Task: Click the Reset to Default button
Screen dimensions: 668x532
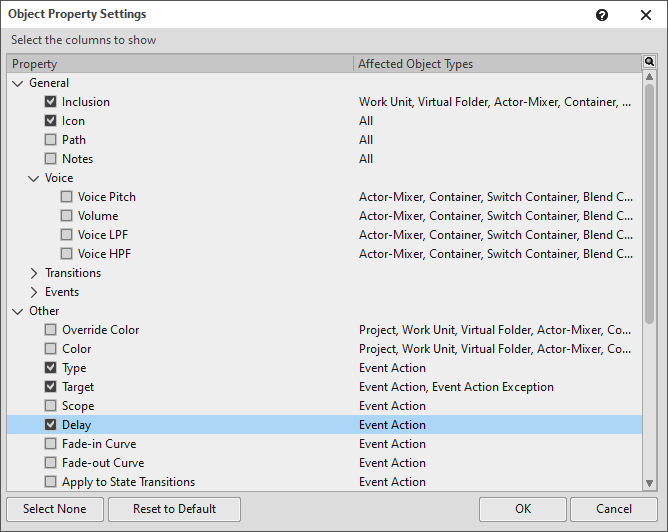Action: (x=174, y=509)
